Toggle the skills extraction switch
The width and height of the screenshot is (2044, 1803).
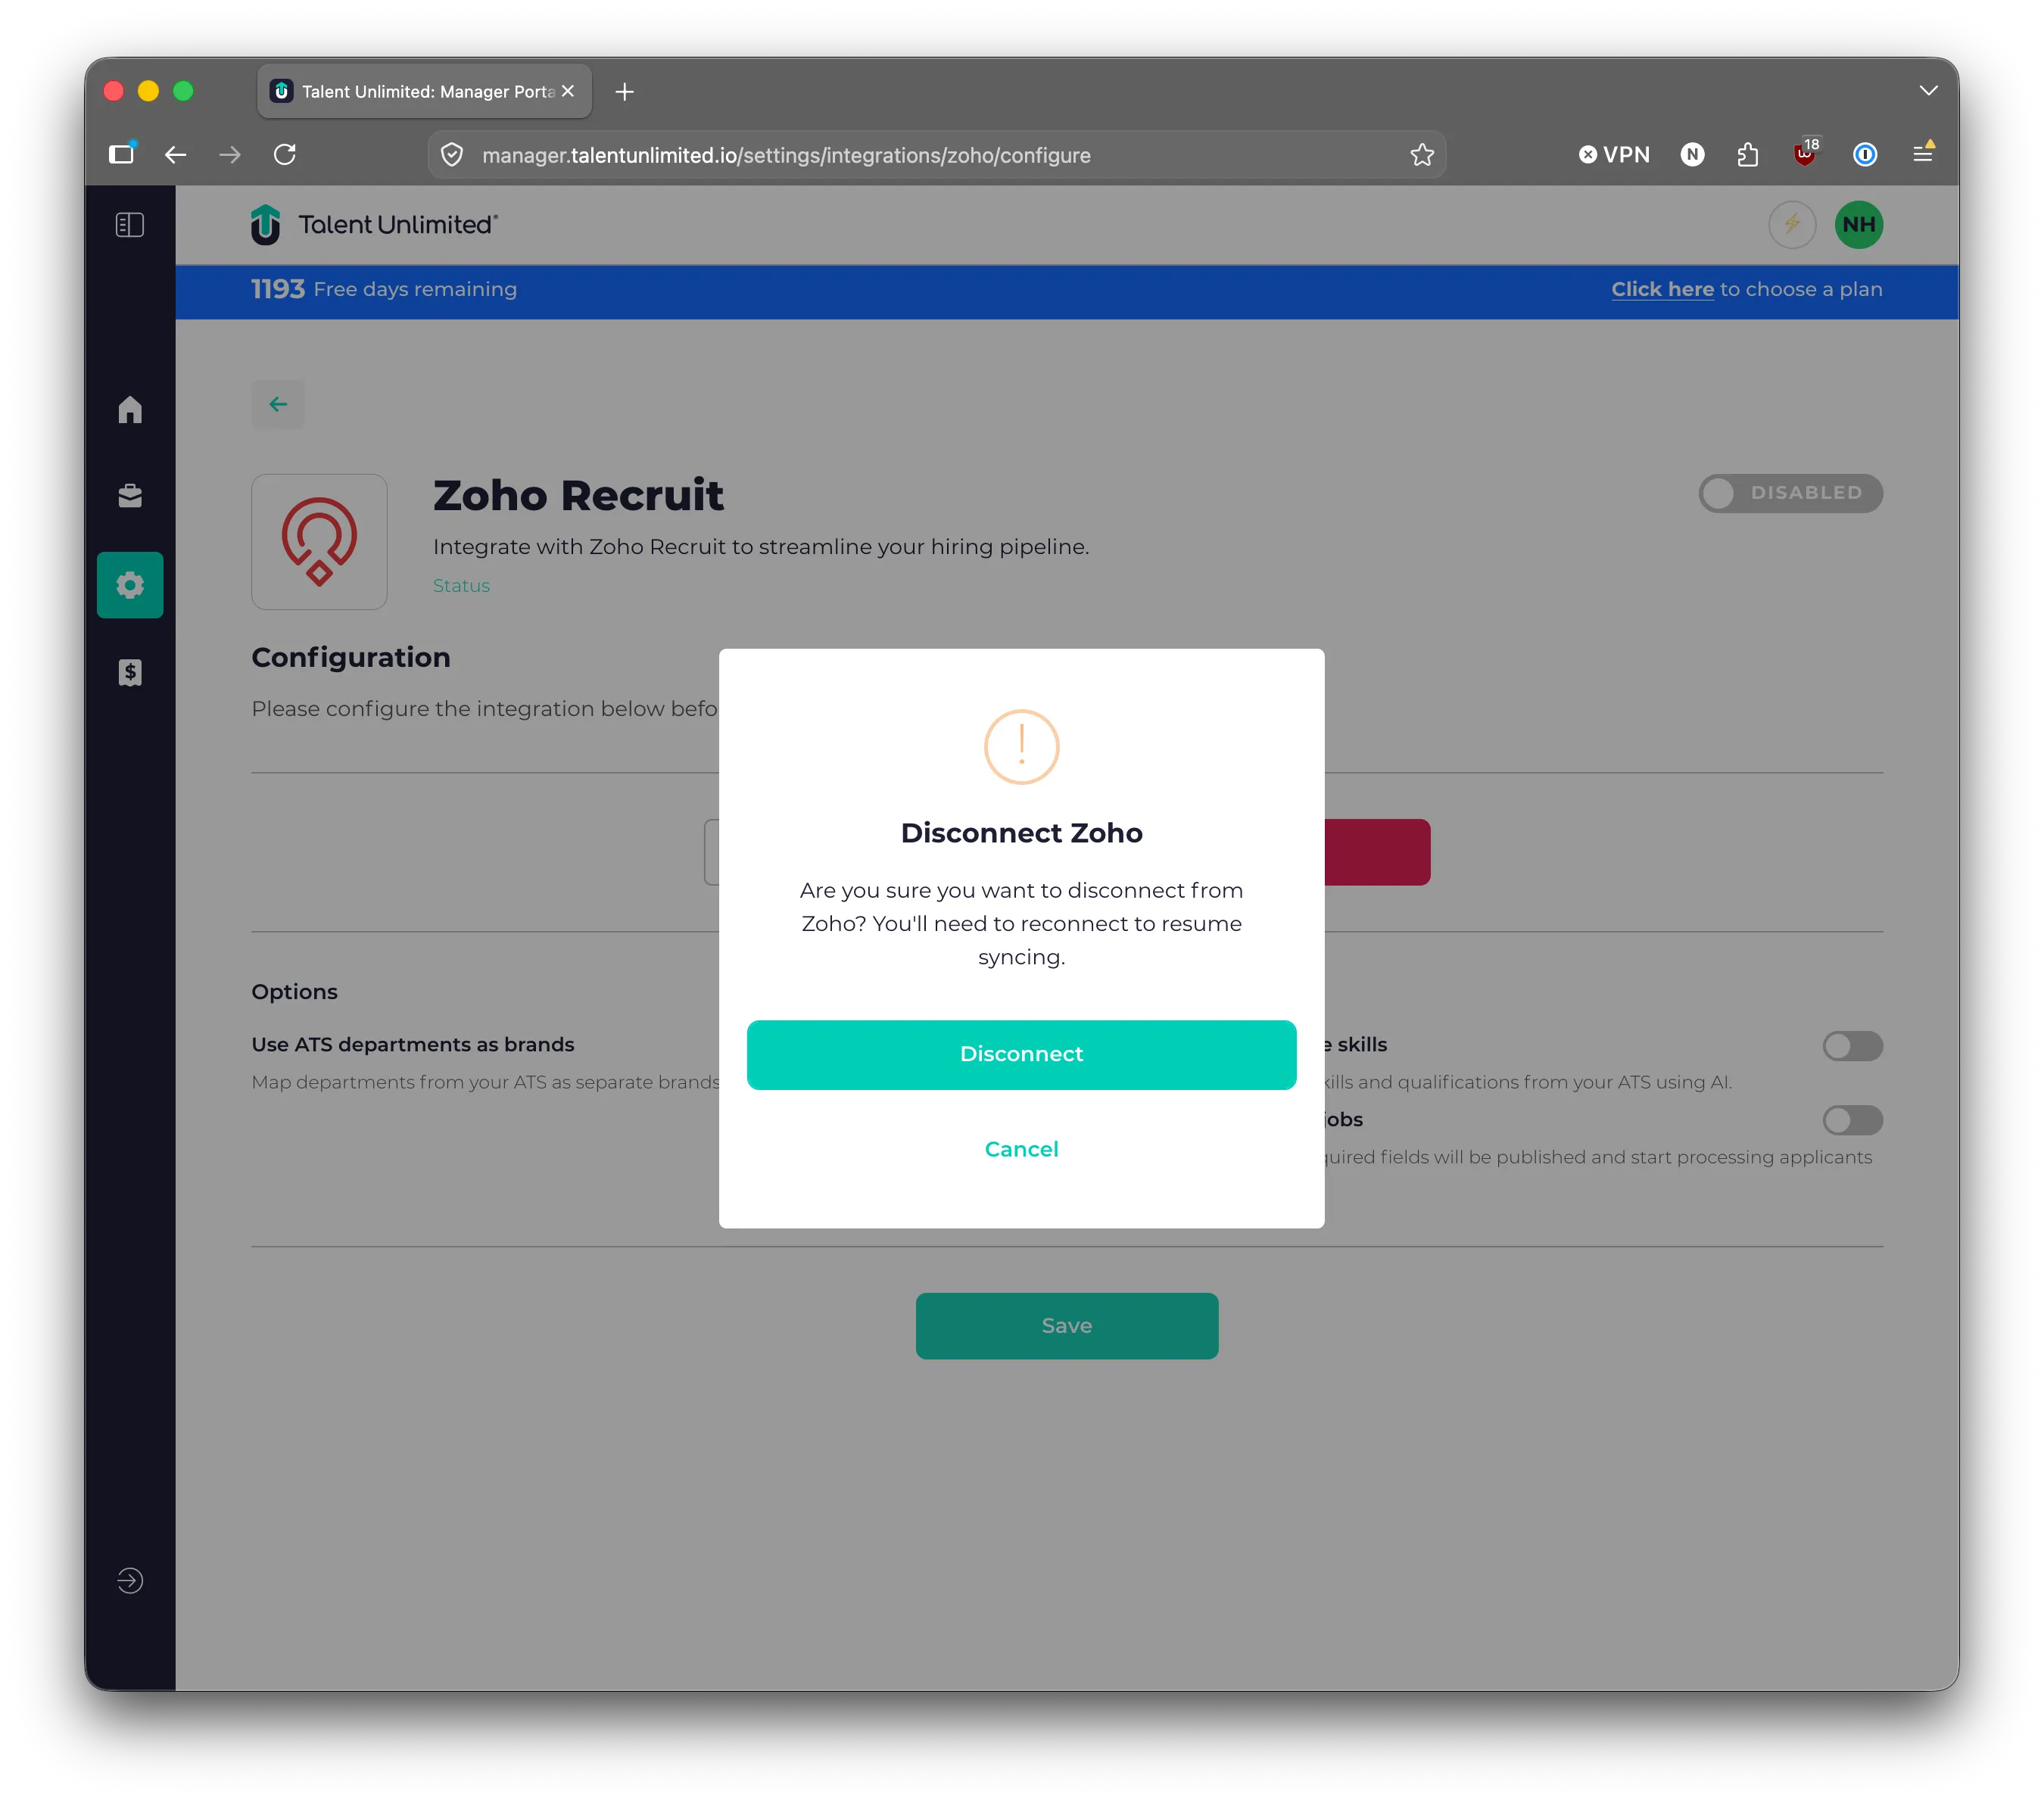(x=1852, y=1046)
